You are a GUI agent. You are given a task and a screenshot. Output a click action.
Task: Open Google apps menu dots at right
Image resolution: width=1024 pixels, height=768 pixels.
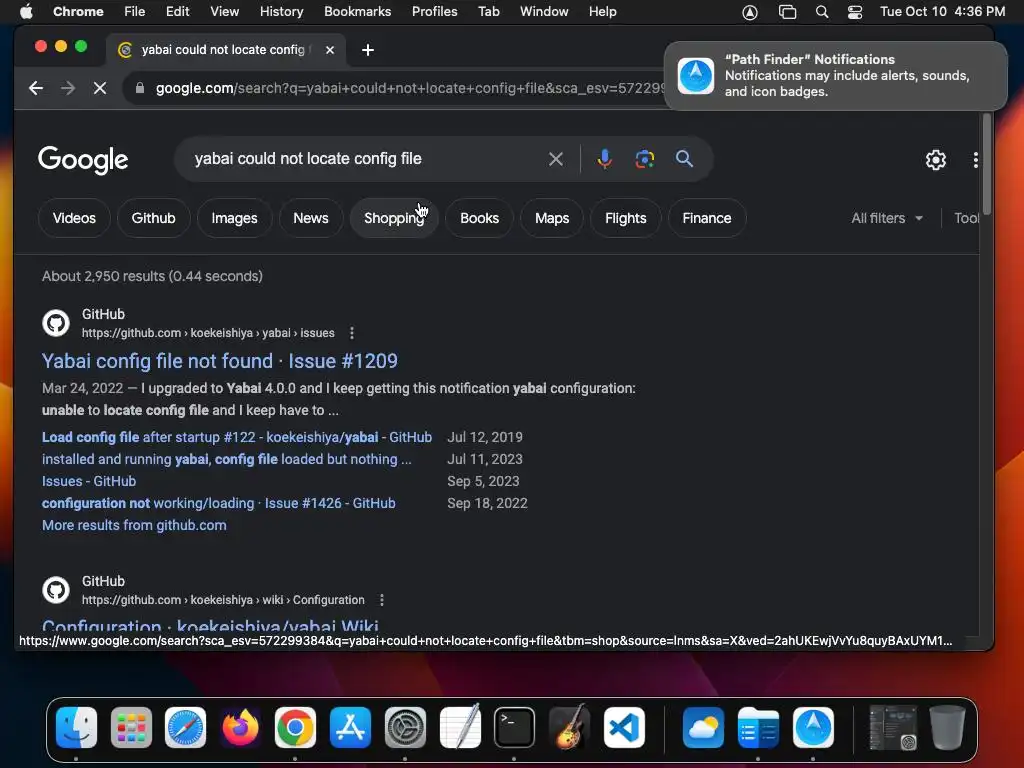(975, 160)
